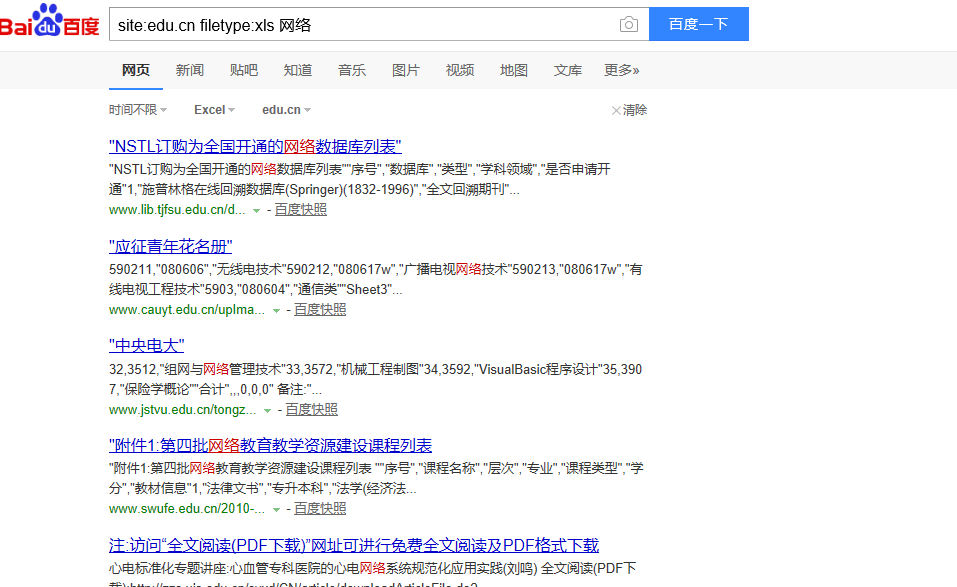This screenshot has height=587, width=957.
Task: Click URL www.swufe.edu.cn/2010-...
Action: (x=187, y=509)
